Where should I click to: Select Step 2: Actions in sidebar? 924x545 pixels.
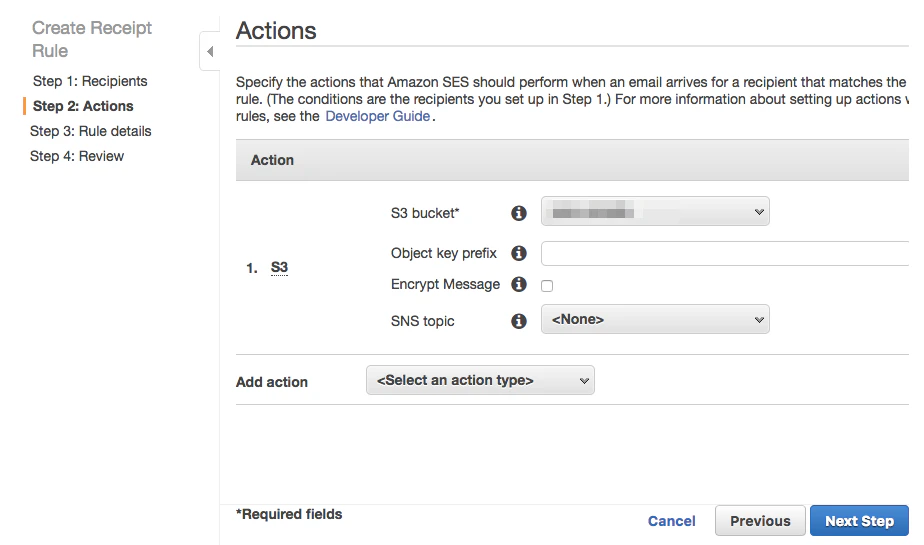click(83, 106)
